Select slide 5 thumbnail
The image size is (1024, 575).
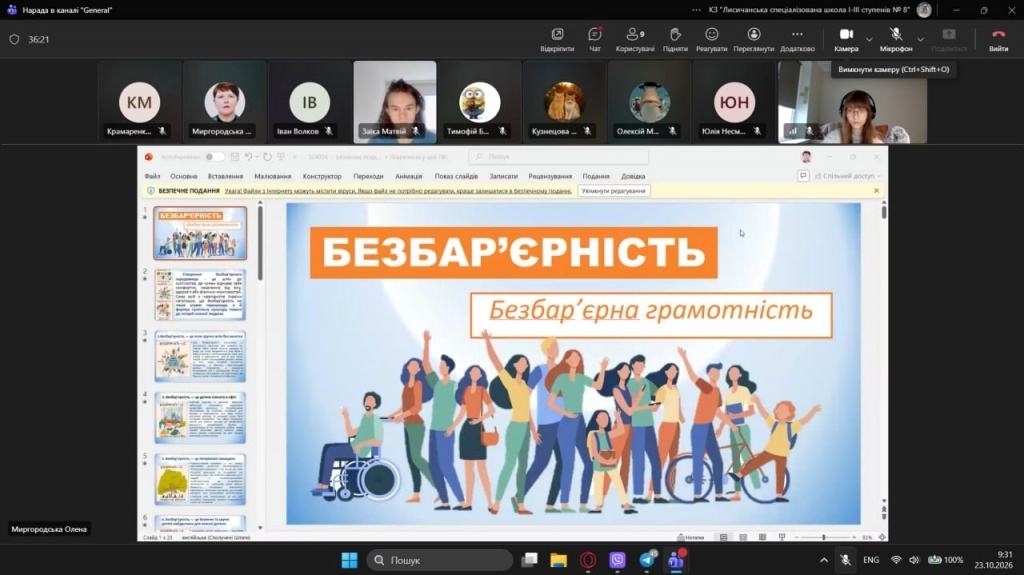[200, 479]
